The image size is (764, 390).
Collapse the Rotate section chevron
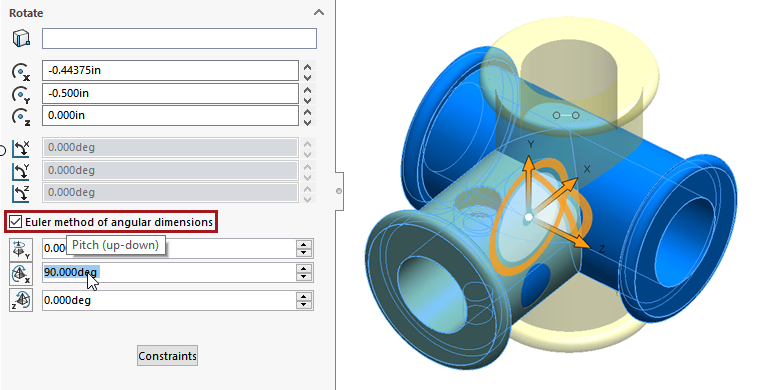tap(319, 13)
